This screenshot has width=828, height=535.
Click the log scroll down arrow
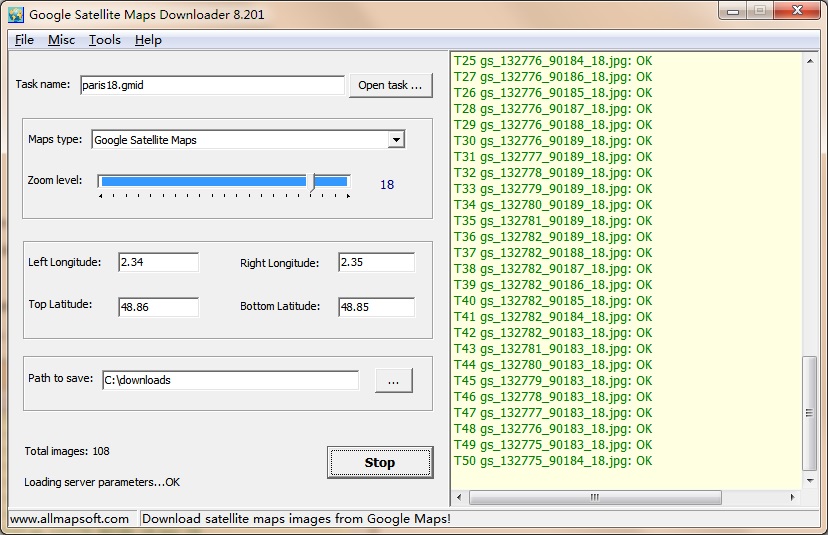tap(810, 481)
